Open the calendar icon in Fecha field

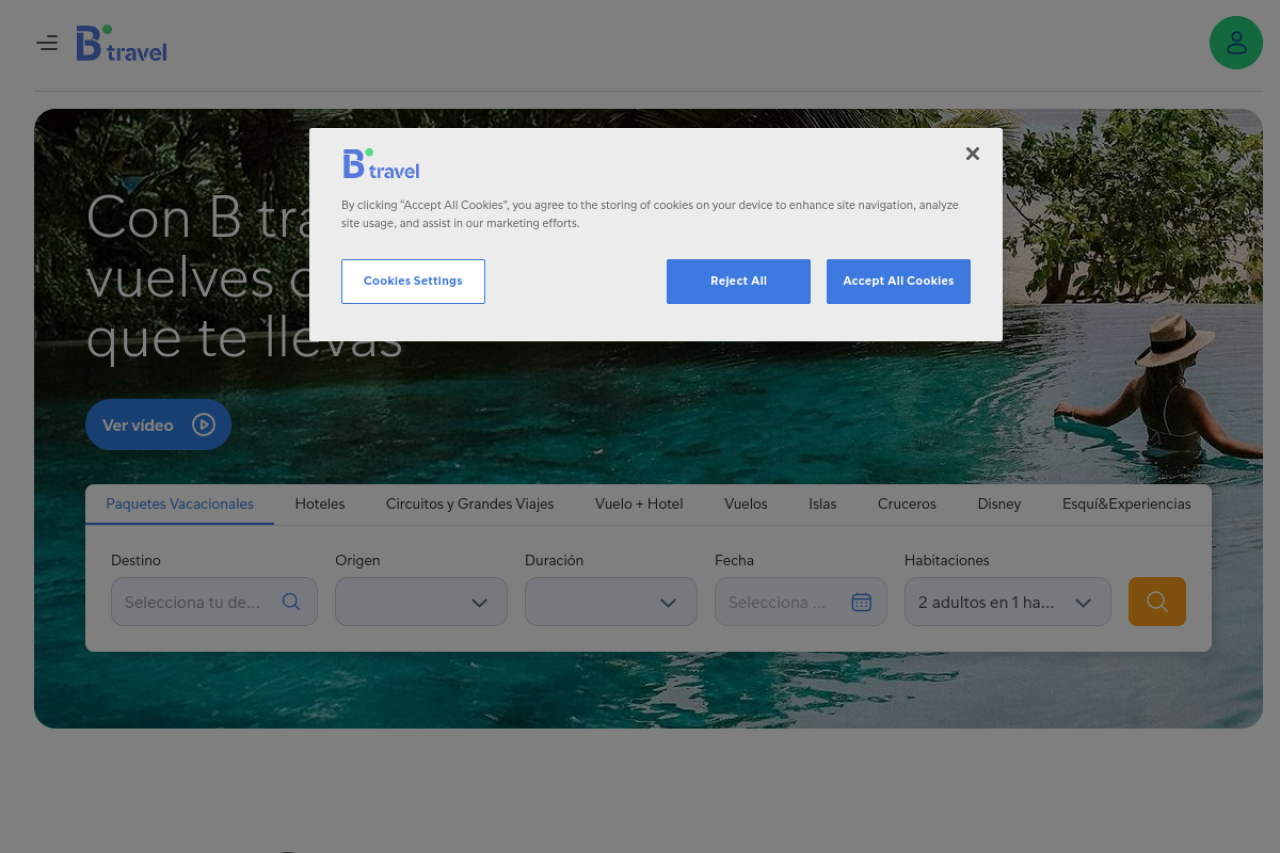pos(861,602)
